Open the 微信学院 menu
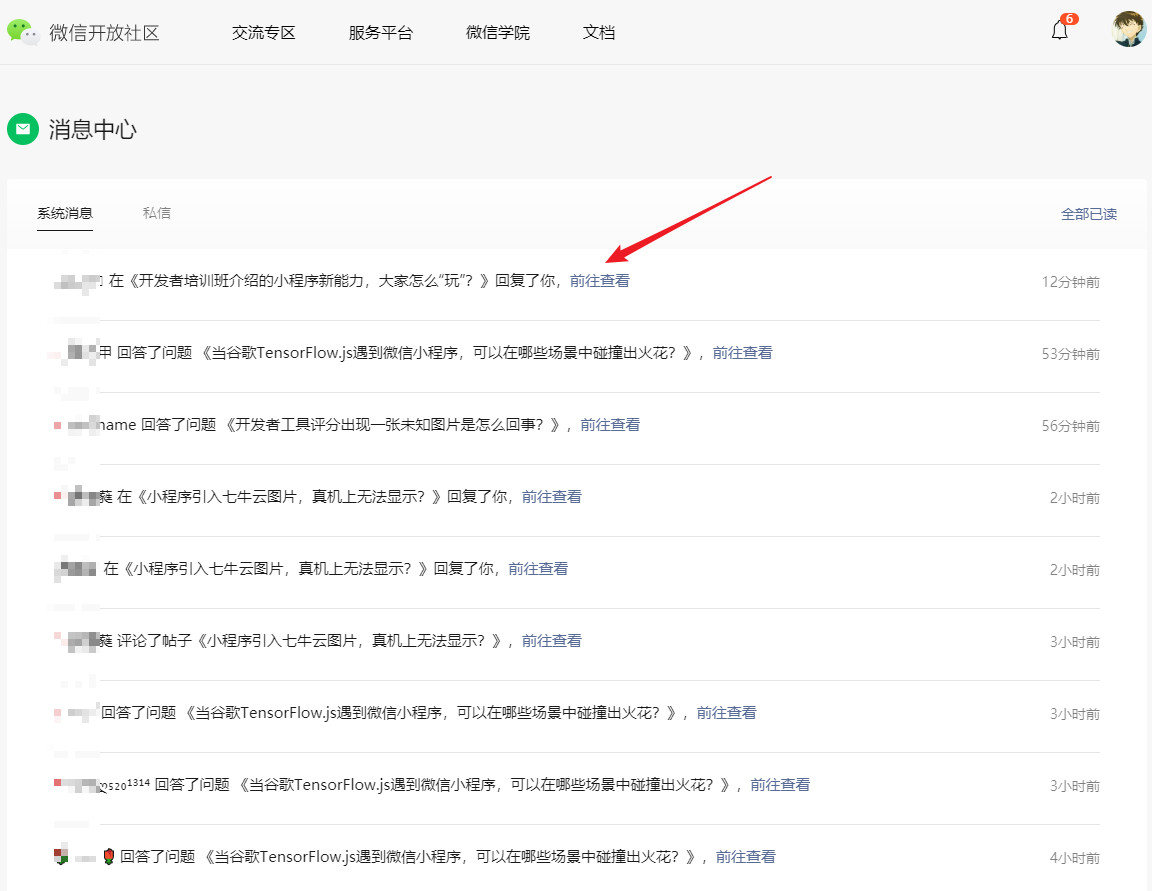Viewport: 1152px width, 891px height. pos(497,33)
